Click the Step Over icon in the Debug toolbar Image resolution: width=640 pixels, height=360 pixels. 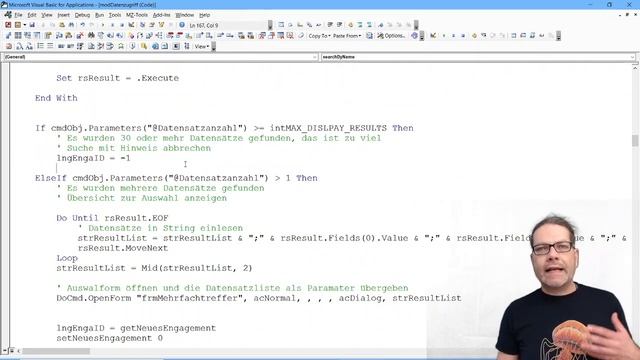point(493,36)
